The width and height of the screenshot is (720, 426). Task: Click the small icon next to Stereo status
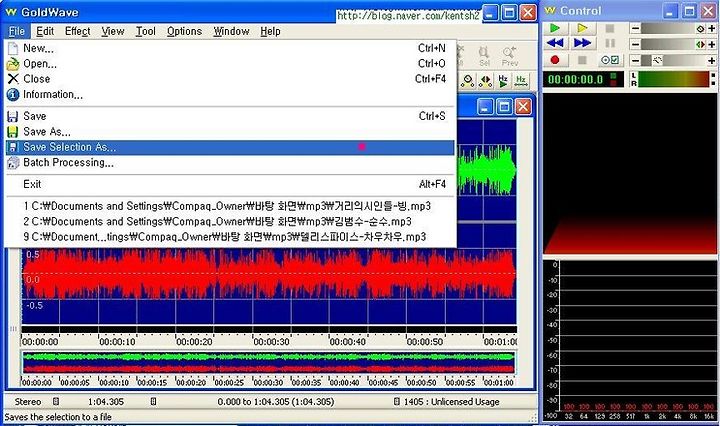coord(56,402)
